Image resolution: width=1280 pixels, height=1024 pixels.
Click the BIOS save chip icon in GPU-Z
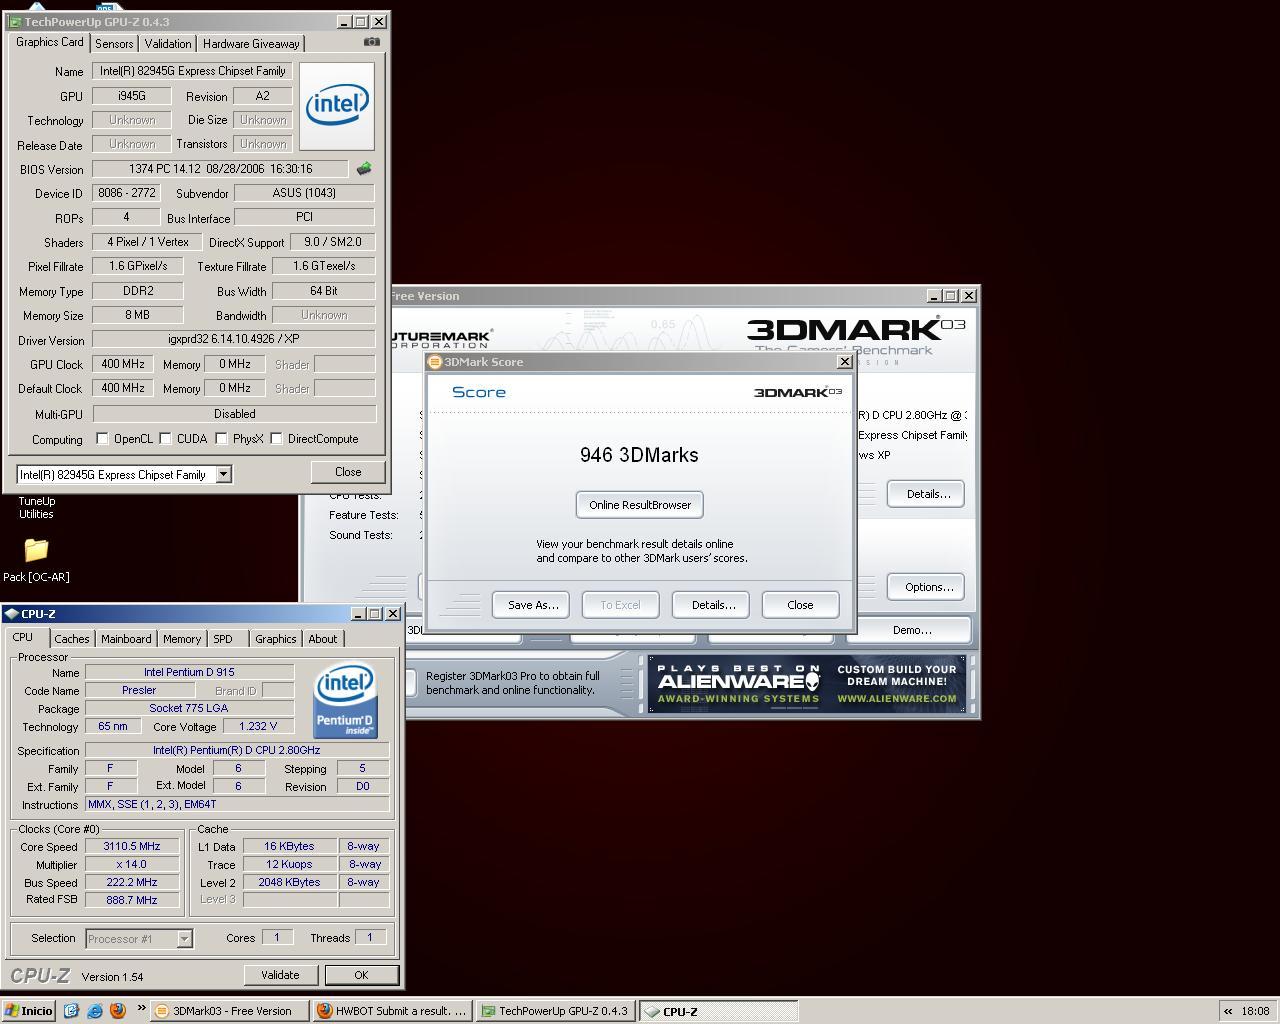[364, 168]
